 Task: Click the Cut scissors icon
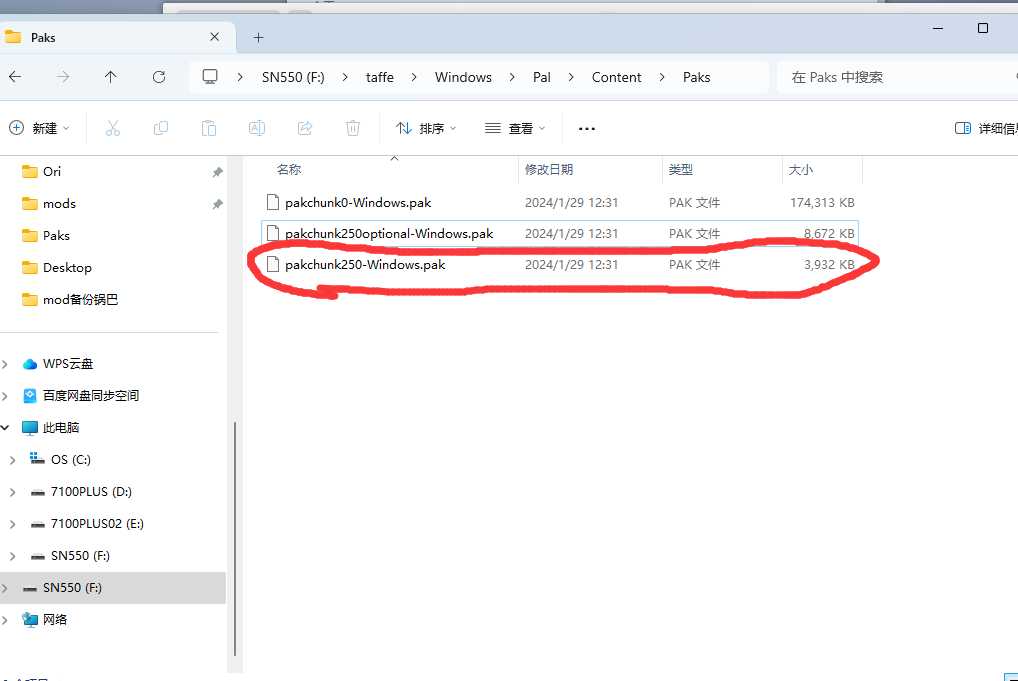112,128
